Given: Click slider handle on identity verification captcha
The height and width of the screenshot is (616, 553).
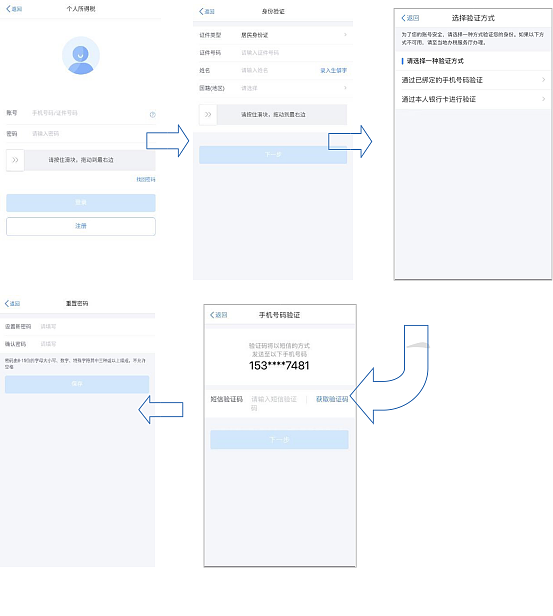Looking at the screenshot, I should click(208, 114).
